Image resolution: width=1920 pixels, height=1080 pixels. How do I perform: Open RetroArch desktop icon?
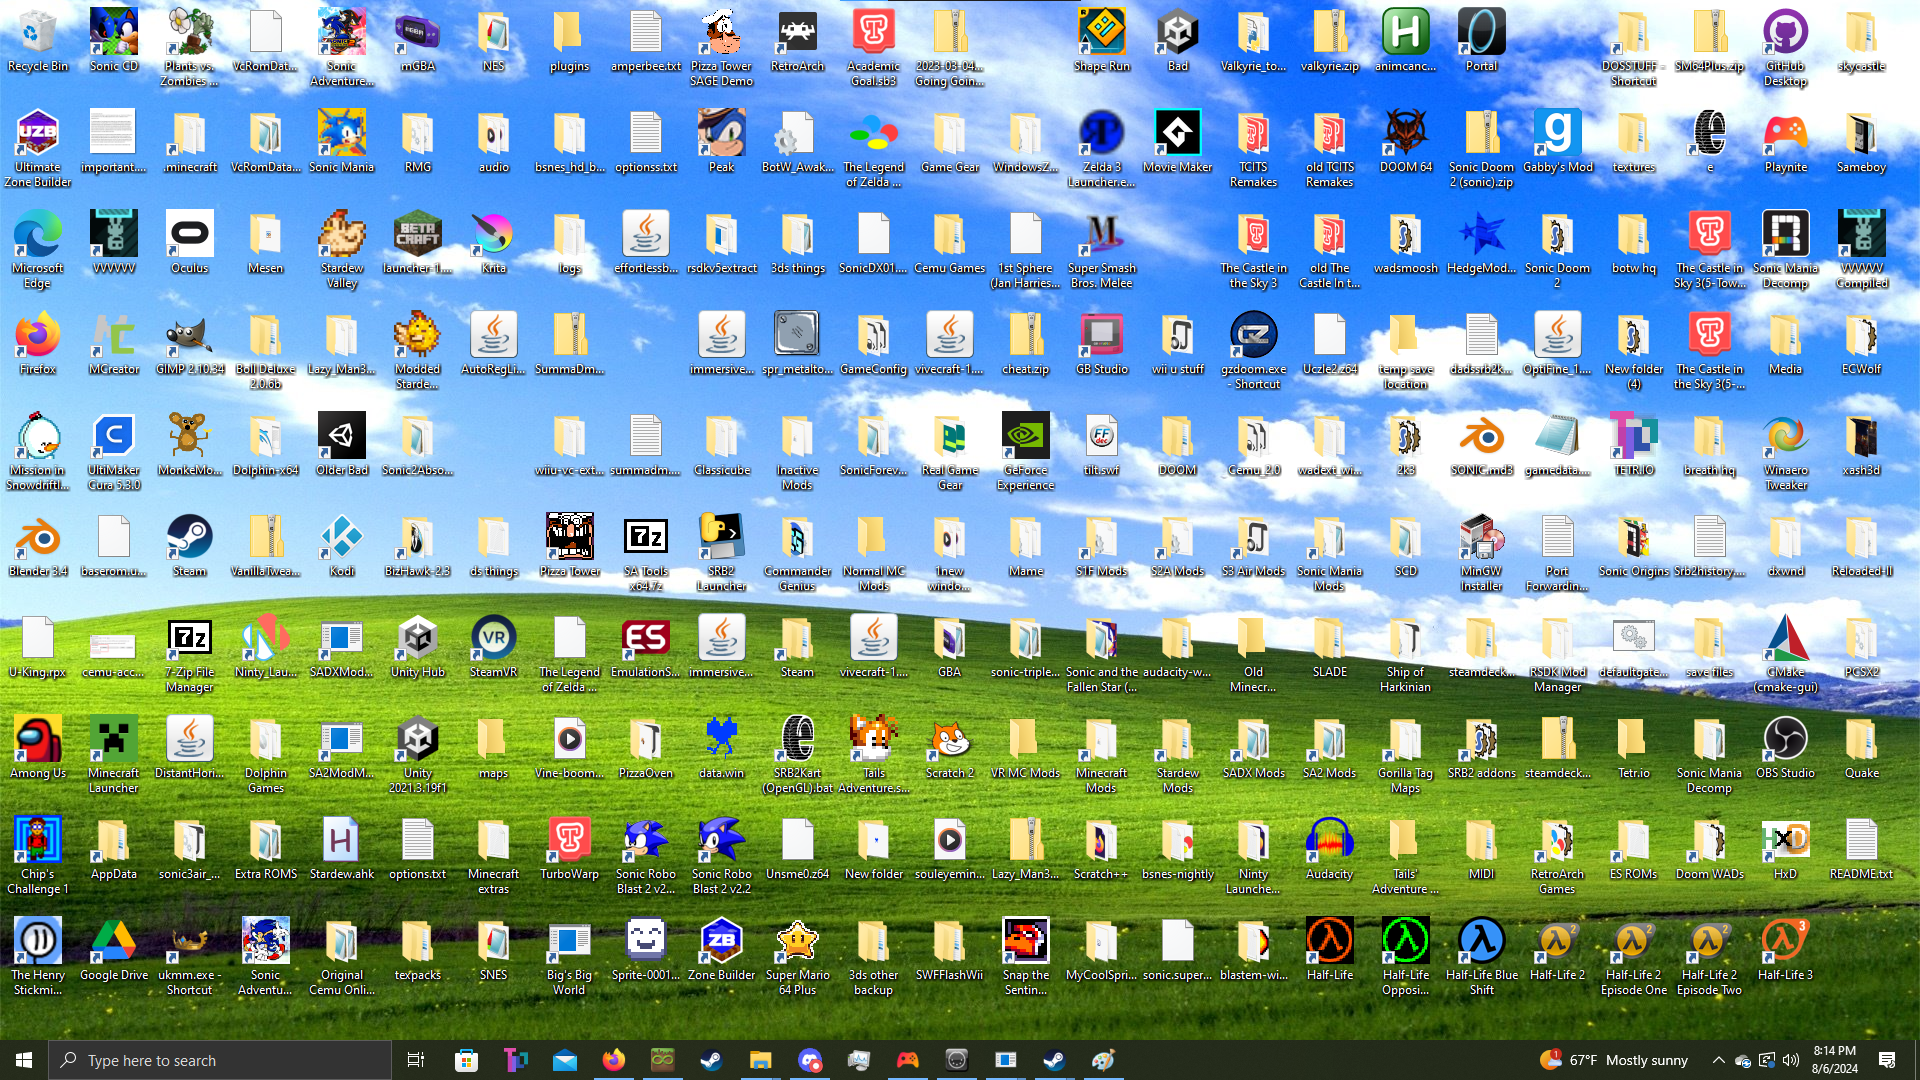click(798, 40)
